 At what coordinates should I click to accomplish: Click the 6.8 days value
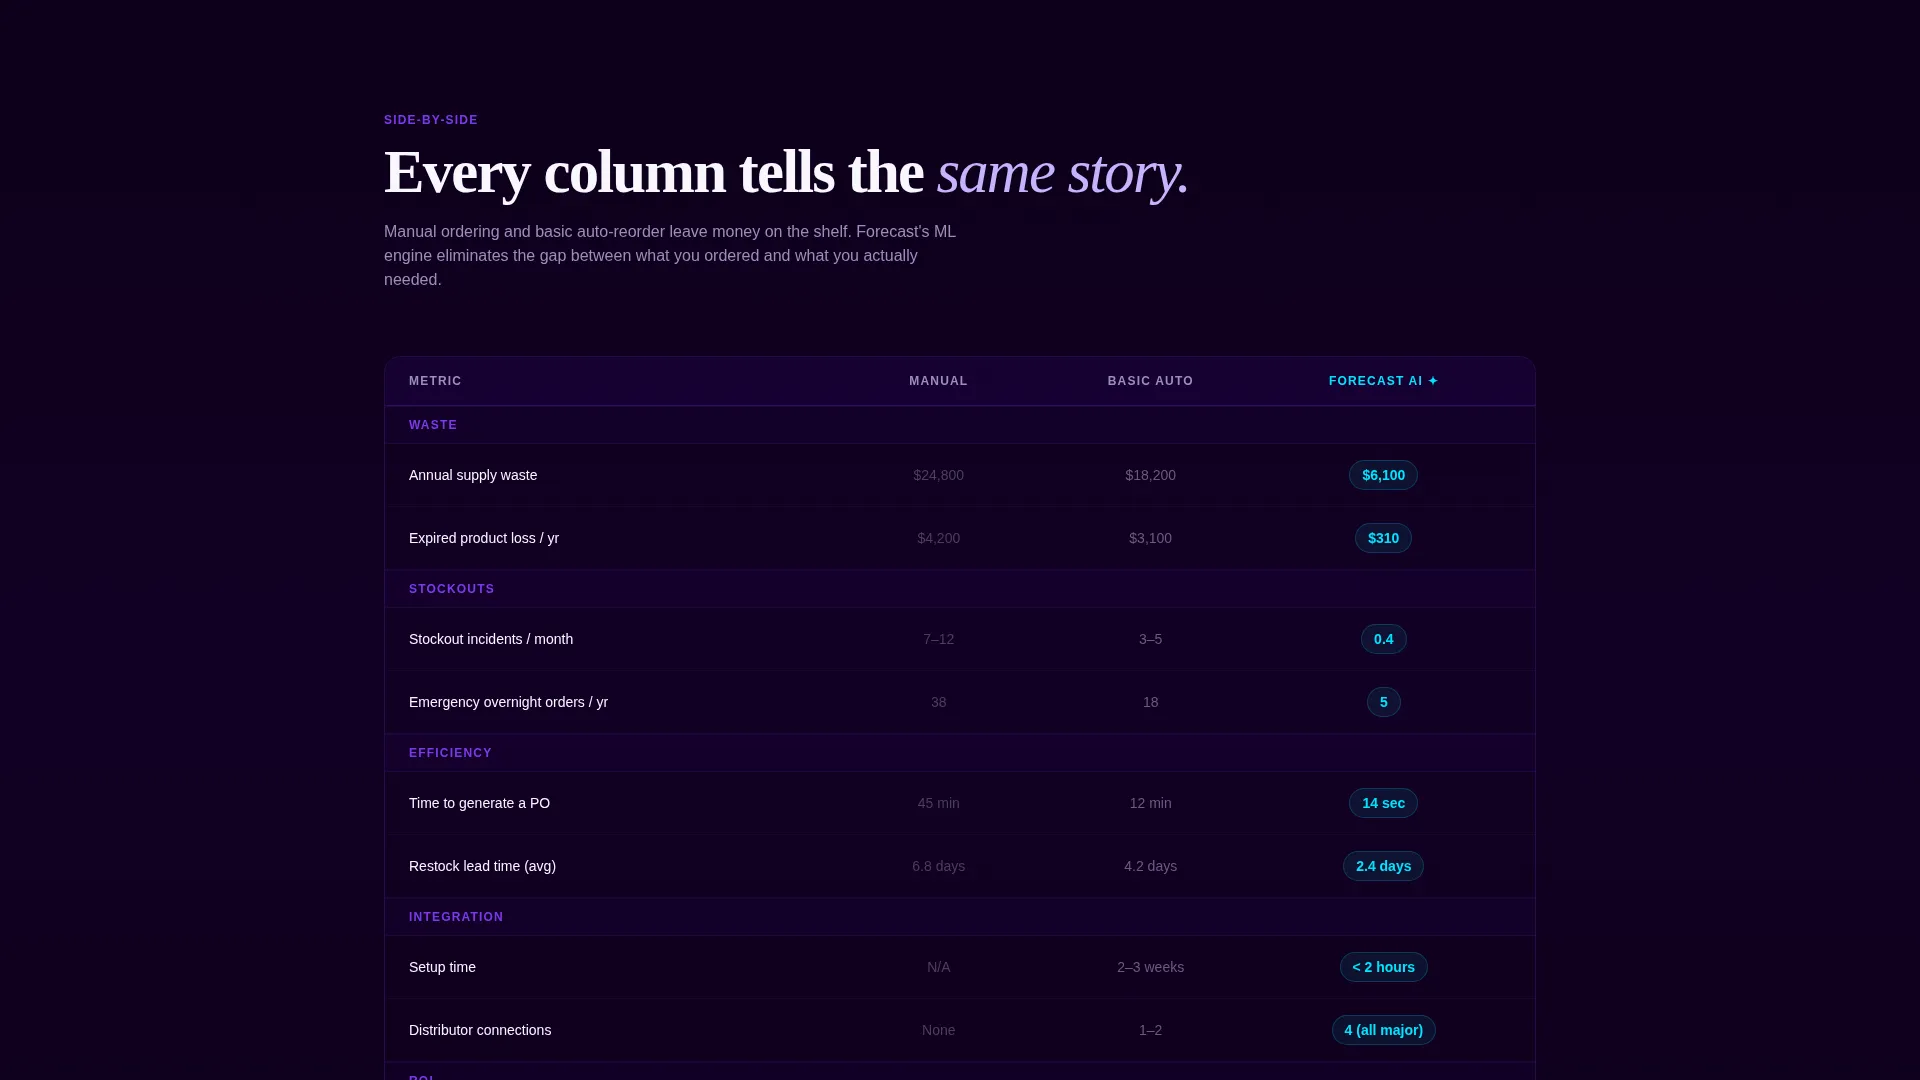click(x=938, y=866)
